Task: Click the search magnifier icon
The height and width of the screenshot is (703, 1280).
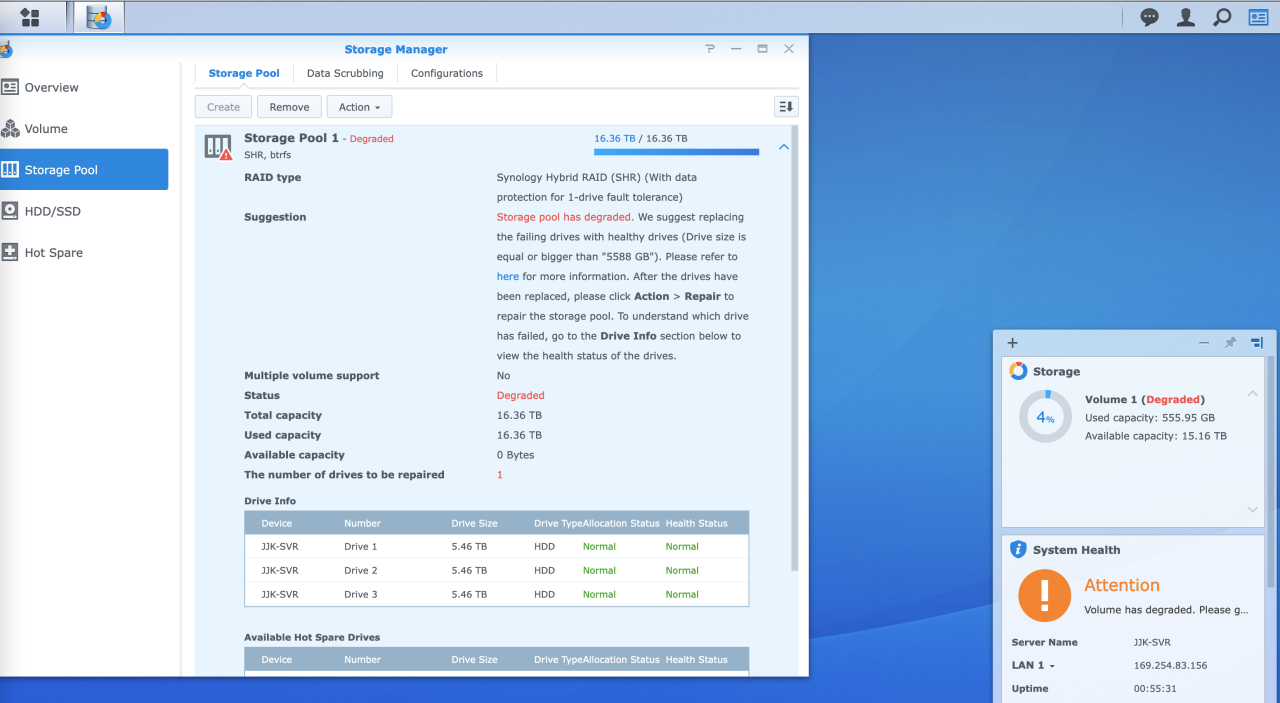Action: [1221, 17]
